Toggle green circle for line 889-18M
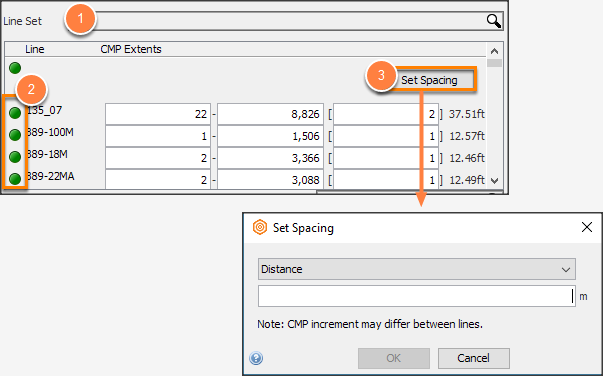This screenshot has height=376, width=603. click(15, 157)
